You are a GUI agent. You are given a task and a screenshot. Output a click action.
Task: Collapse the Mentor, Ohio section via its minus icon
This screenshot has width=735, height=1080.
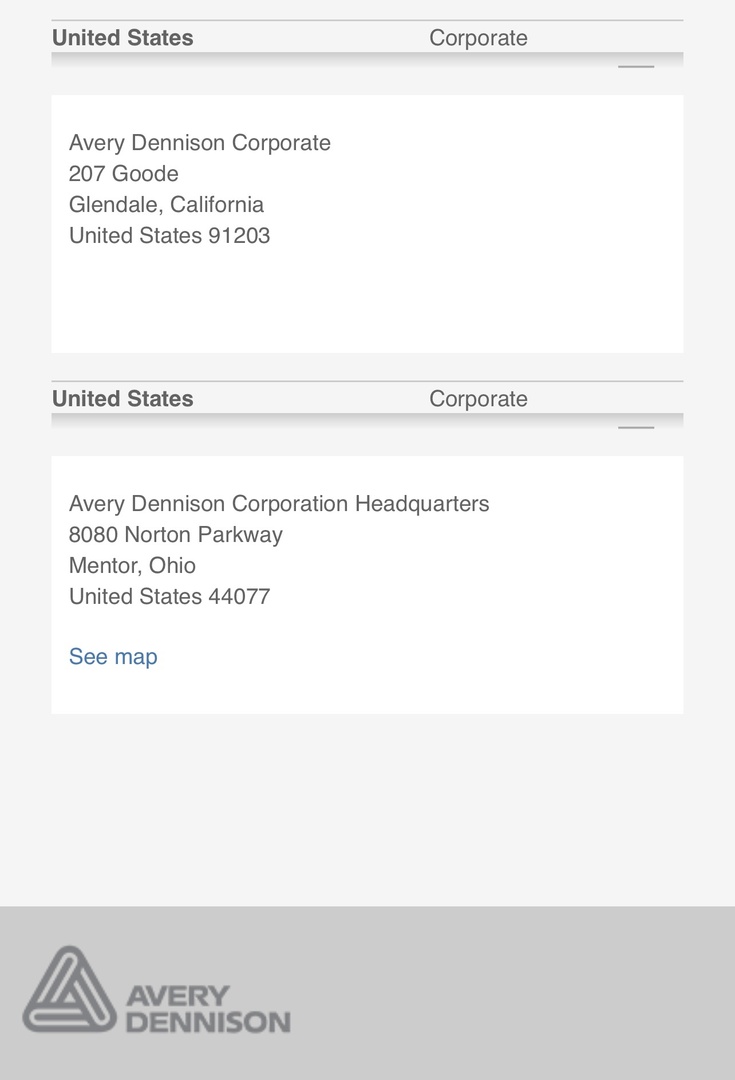tap(636, 427)
